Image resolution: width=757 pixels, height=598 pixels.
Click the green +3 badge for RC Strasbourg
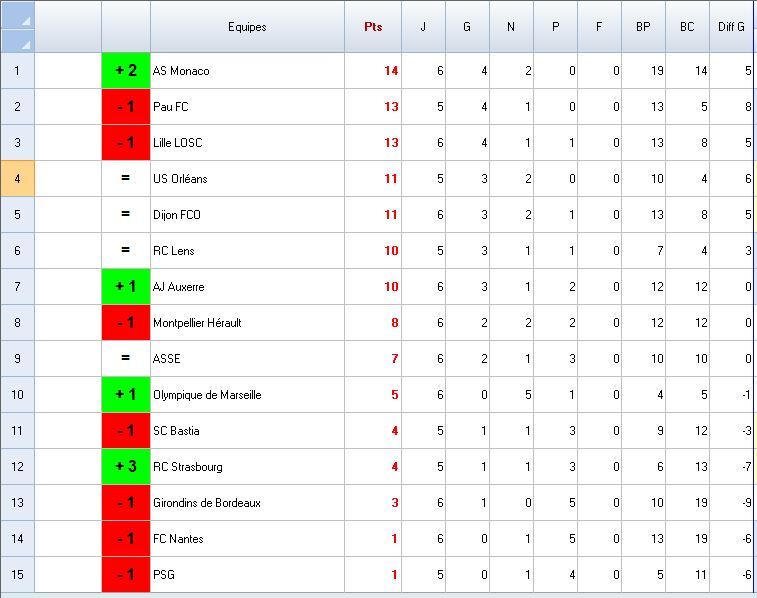[x=126, y=467]
